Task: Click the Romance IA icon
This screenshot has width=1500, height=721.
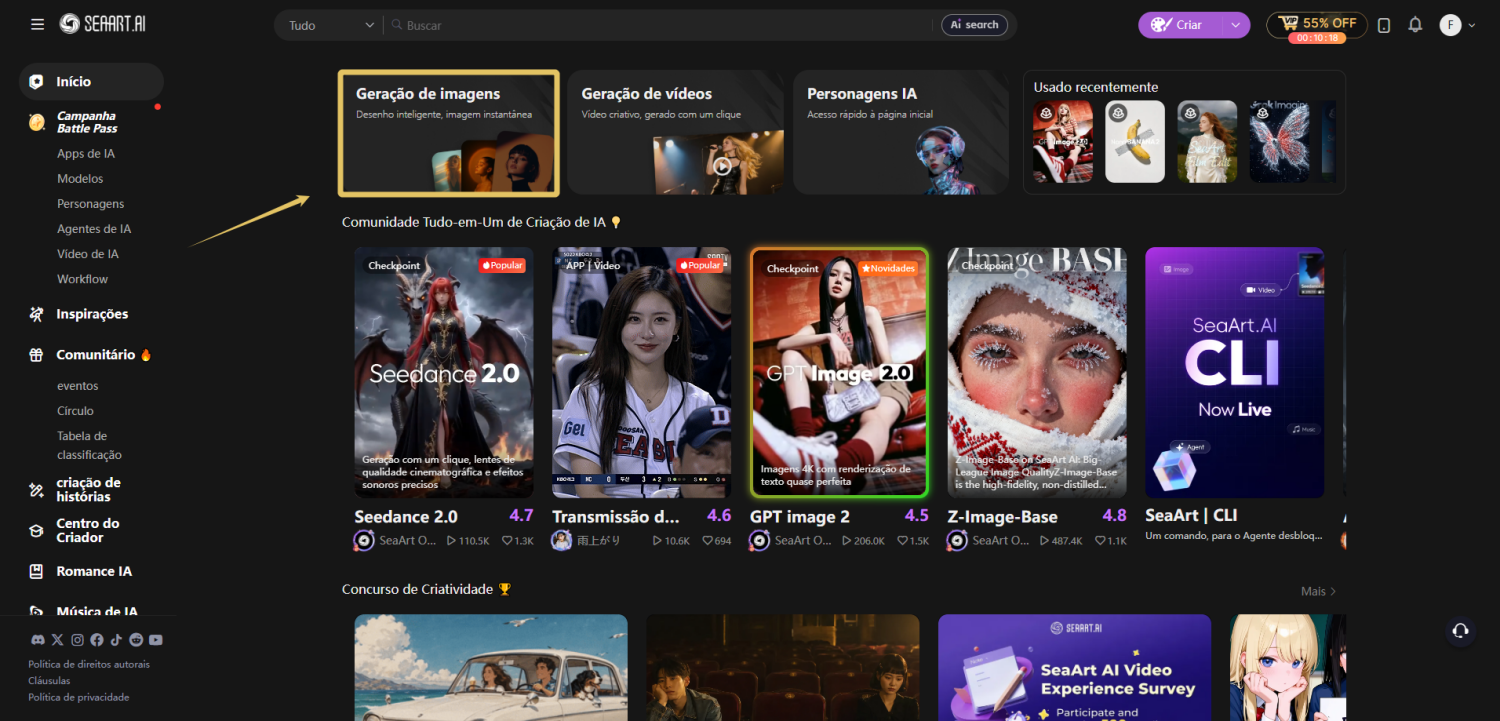Action: (36, 572)
